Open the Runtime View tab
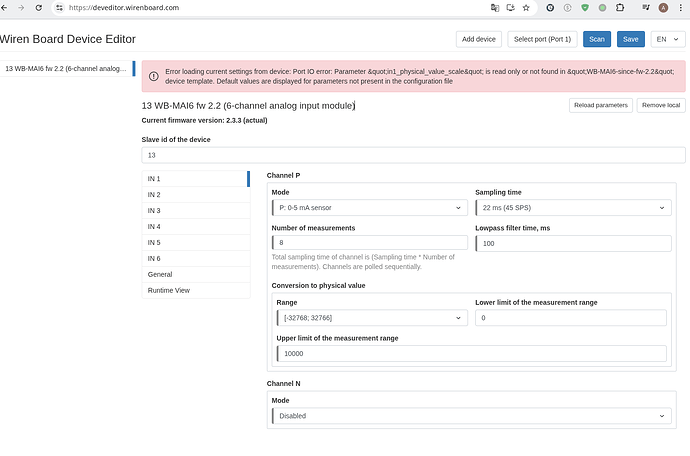This screenshot has height=456, width=690. [196, 291]
